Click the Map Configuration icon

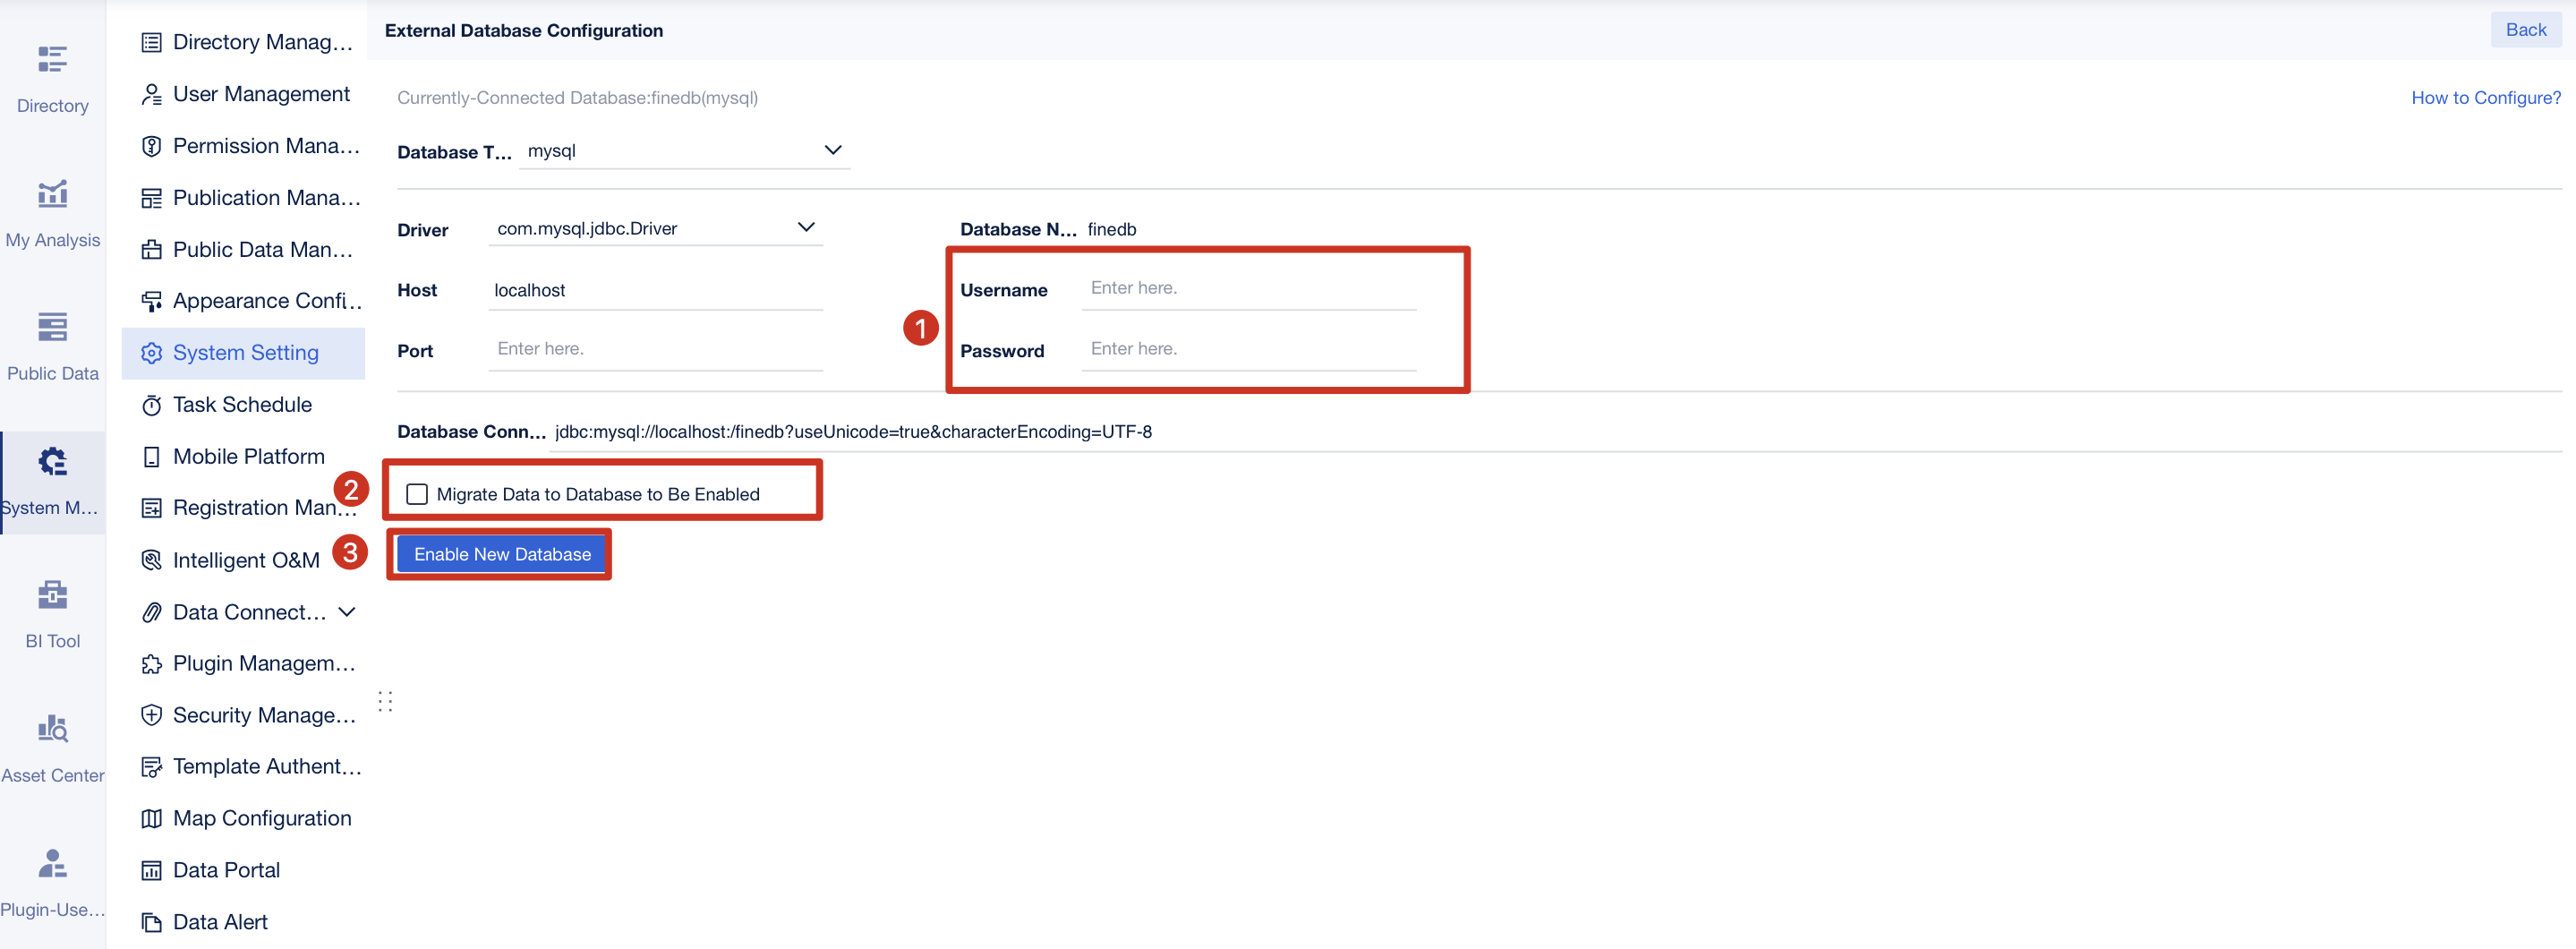151,818
